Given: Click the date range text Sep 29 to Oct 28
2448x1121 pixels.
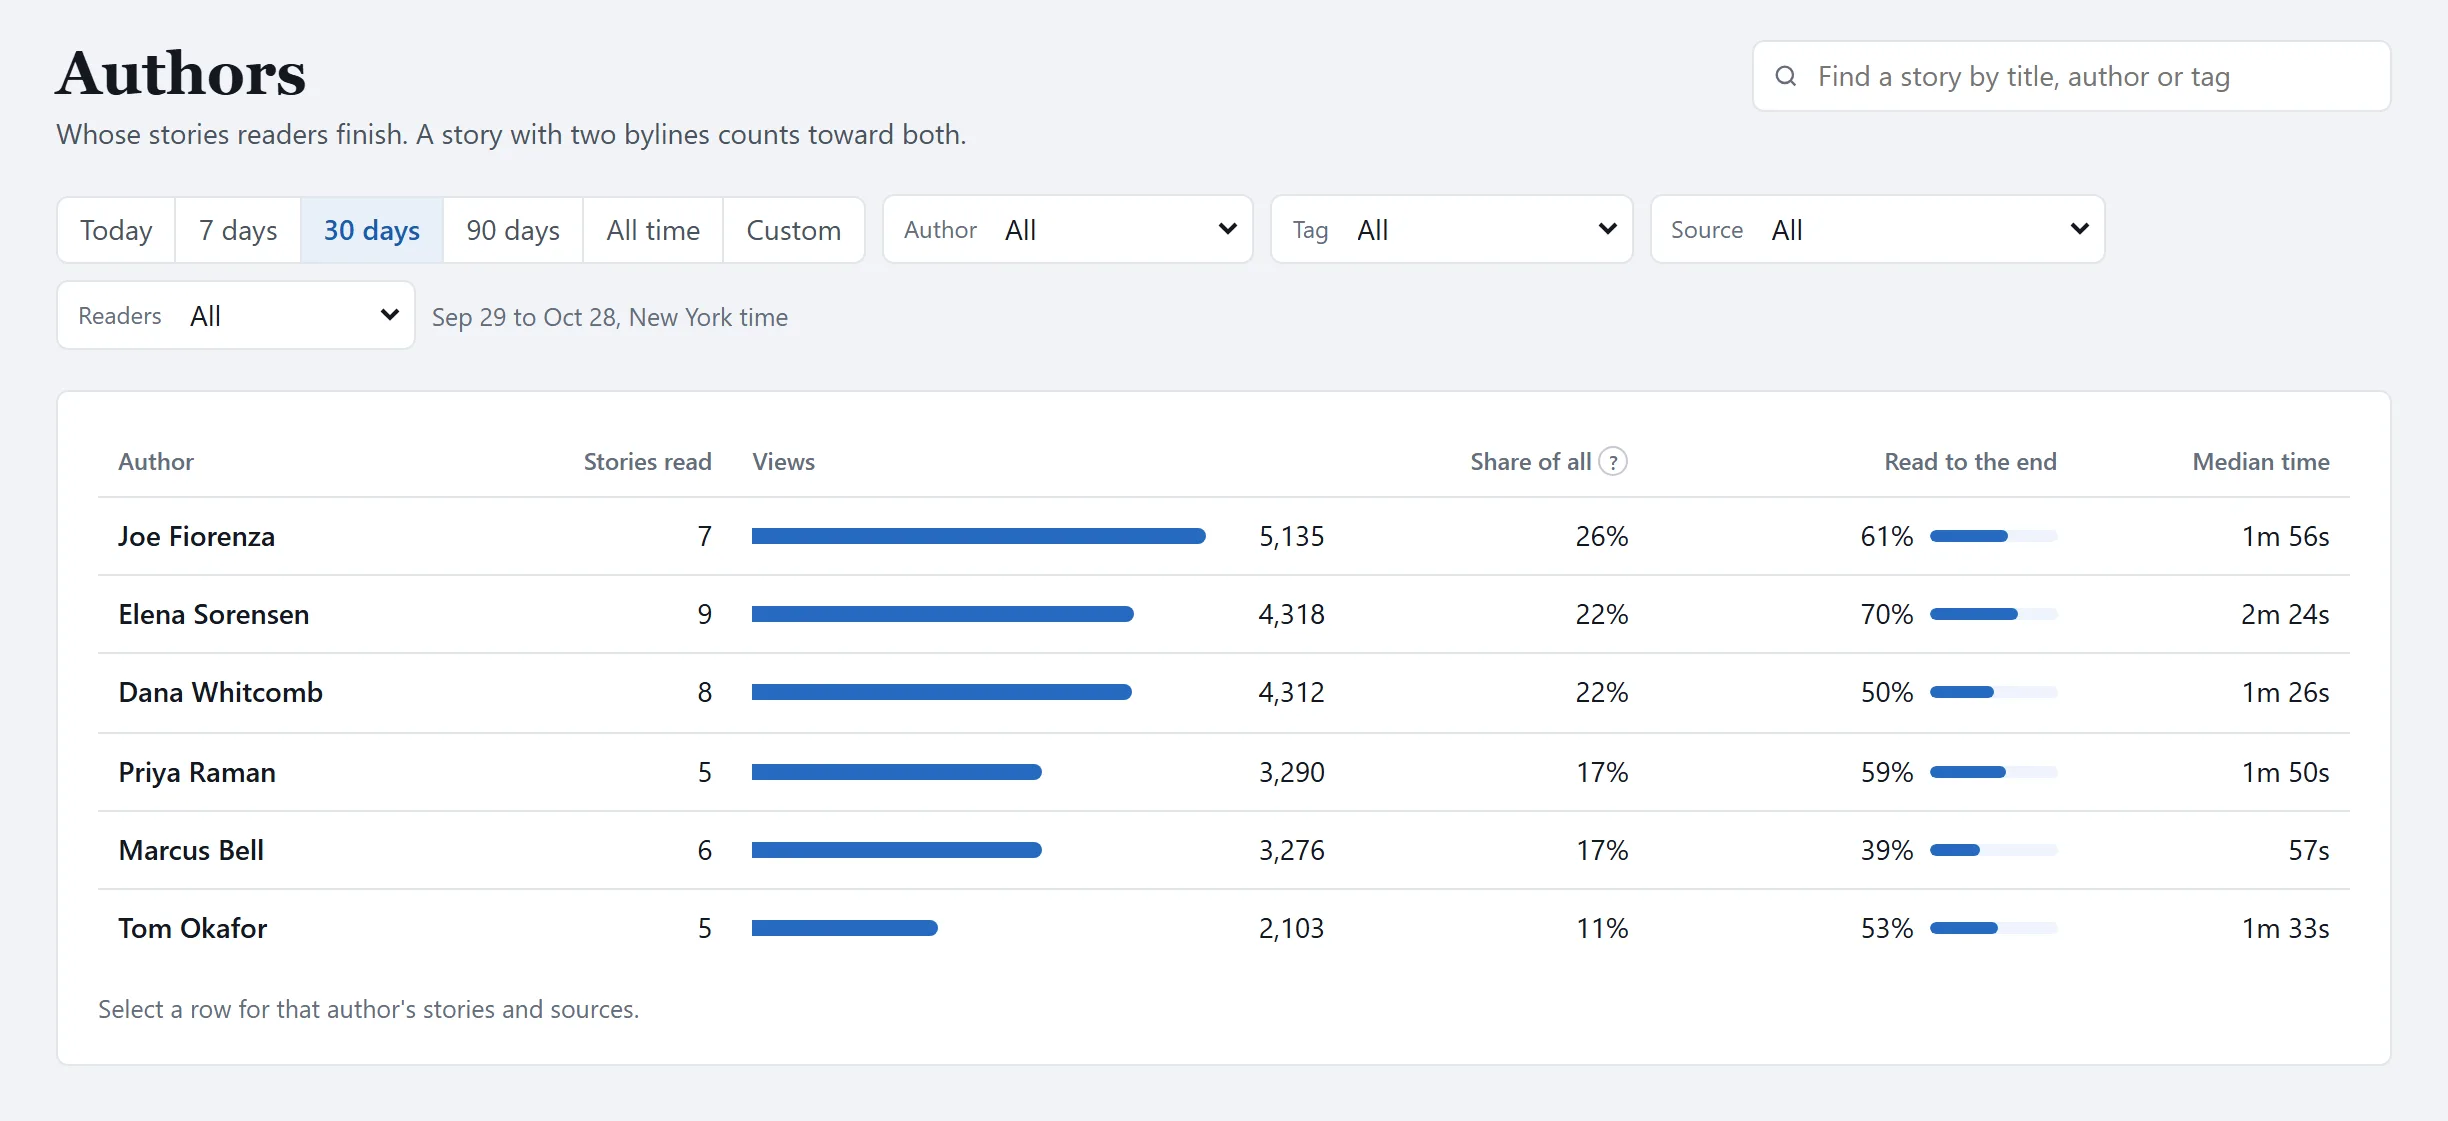Looking at the screenshot, I should [610, 317].
